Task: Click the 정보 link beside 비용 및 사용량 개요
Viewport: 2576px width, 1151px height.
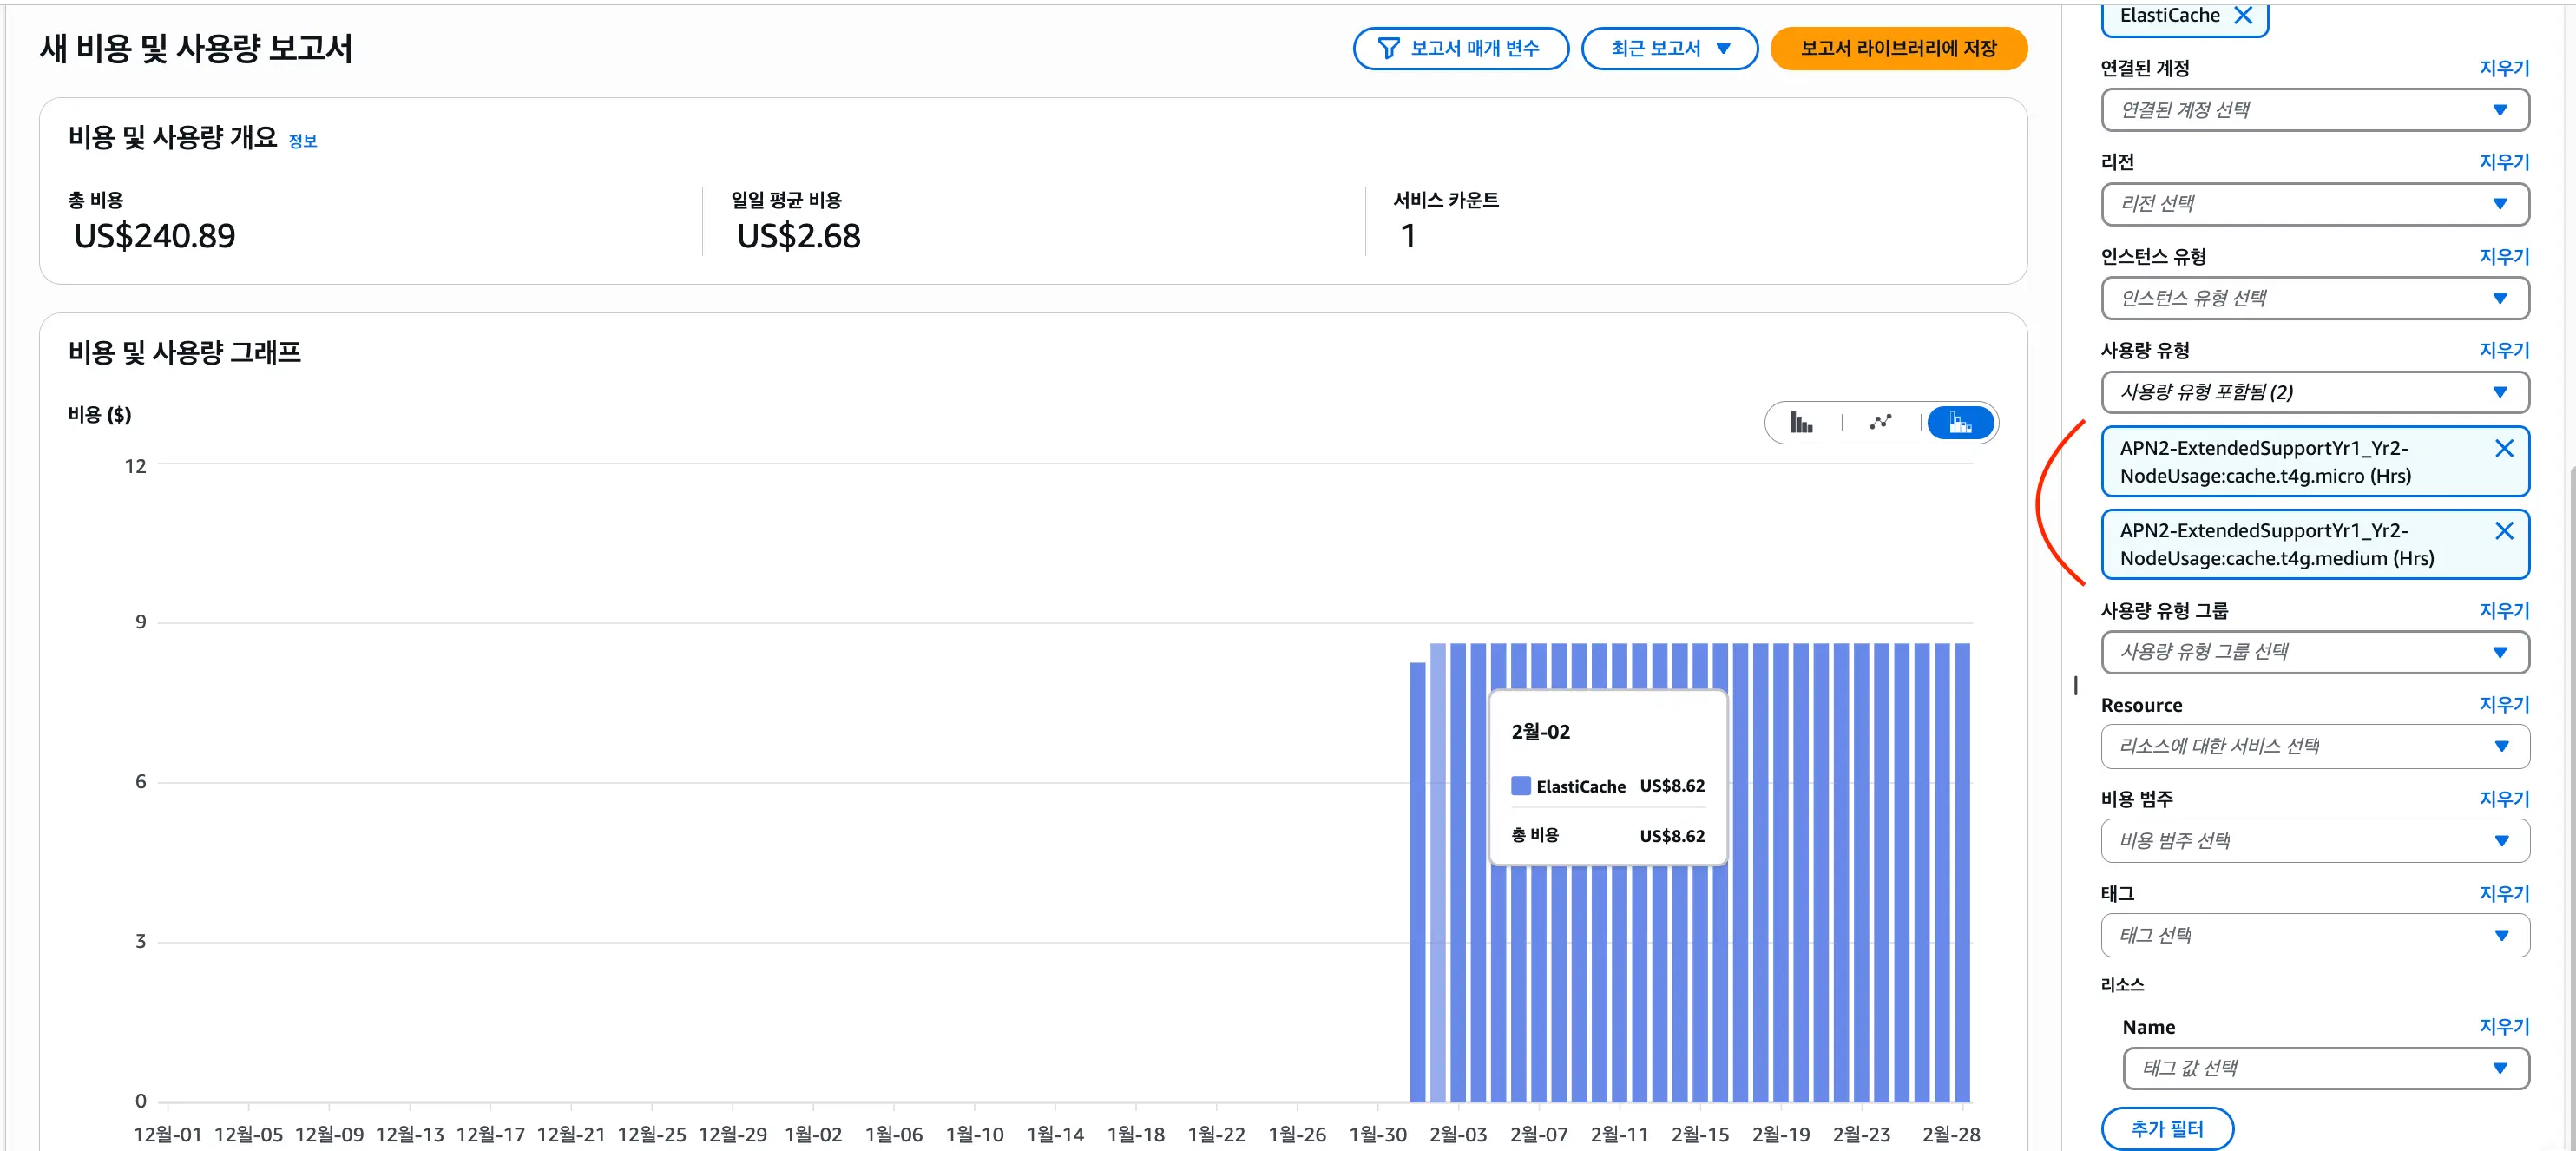Action: (304, 141)
